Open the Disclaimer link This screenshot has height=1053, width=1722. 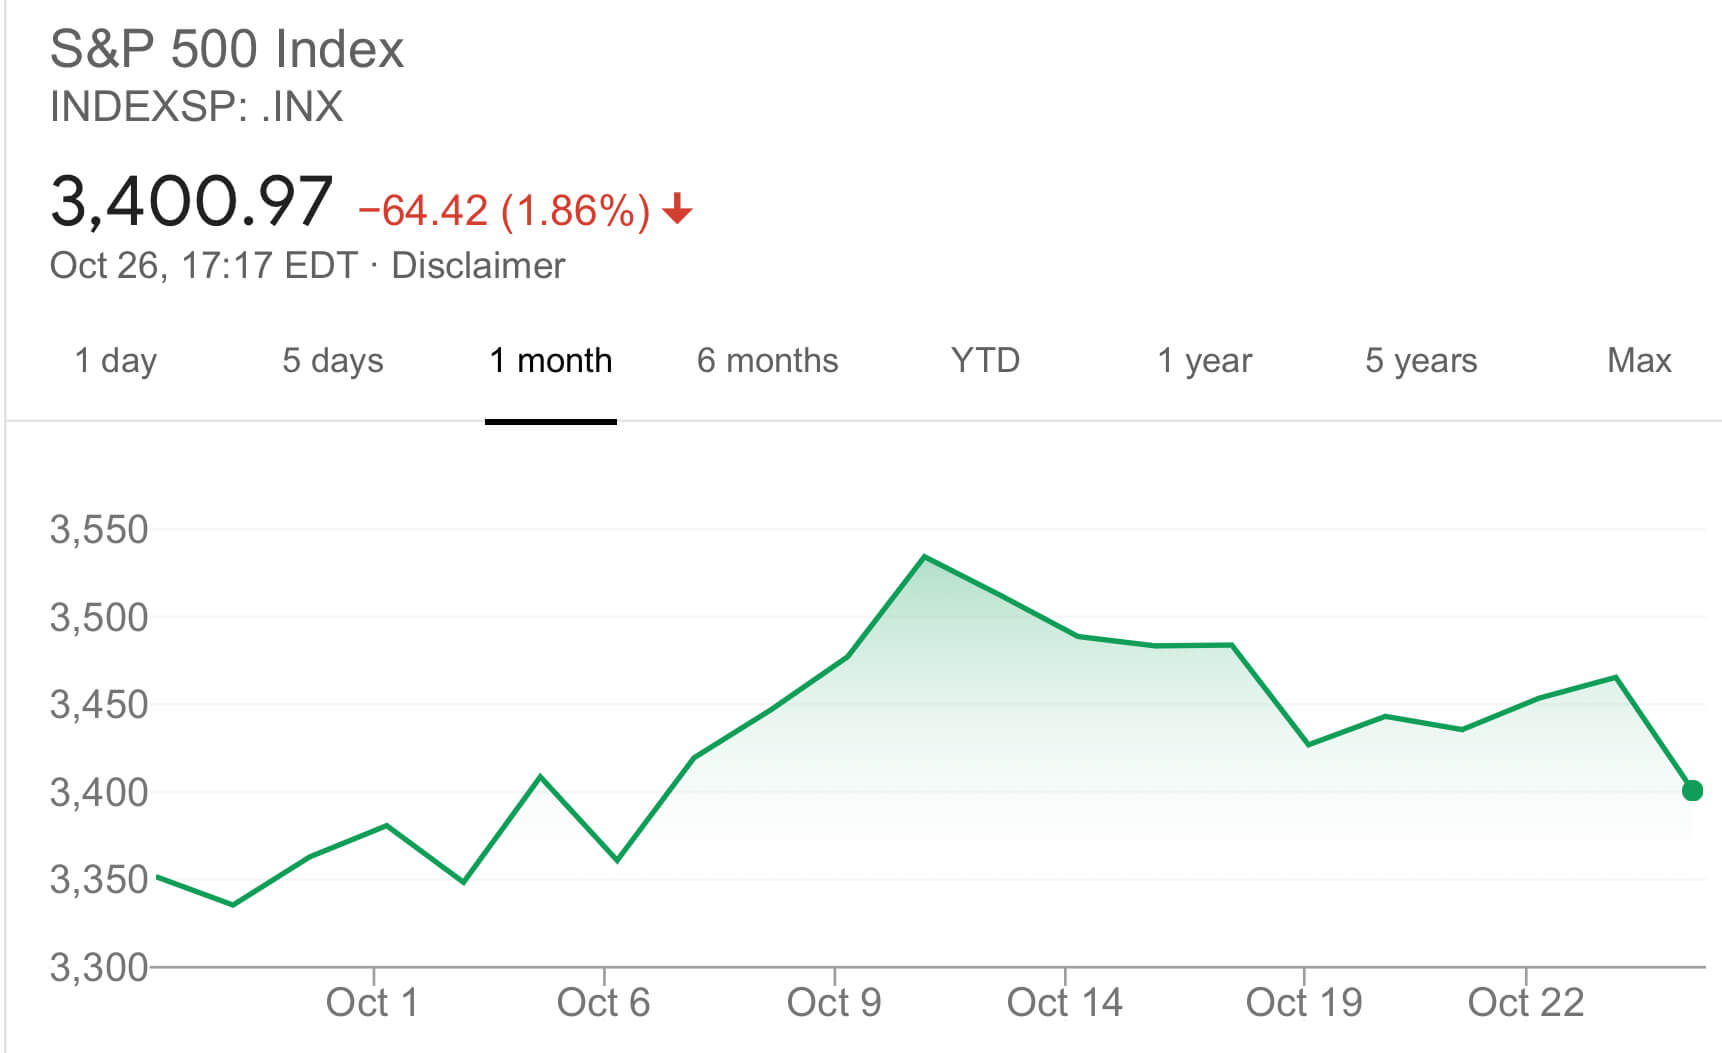point(478,266)
